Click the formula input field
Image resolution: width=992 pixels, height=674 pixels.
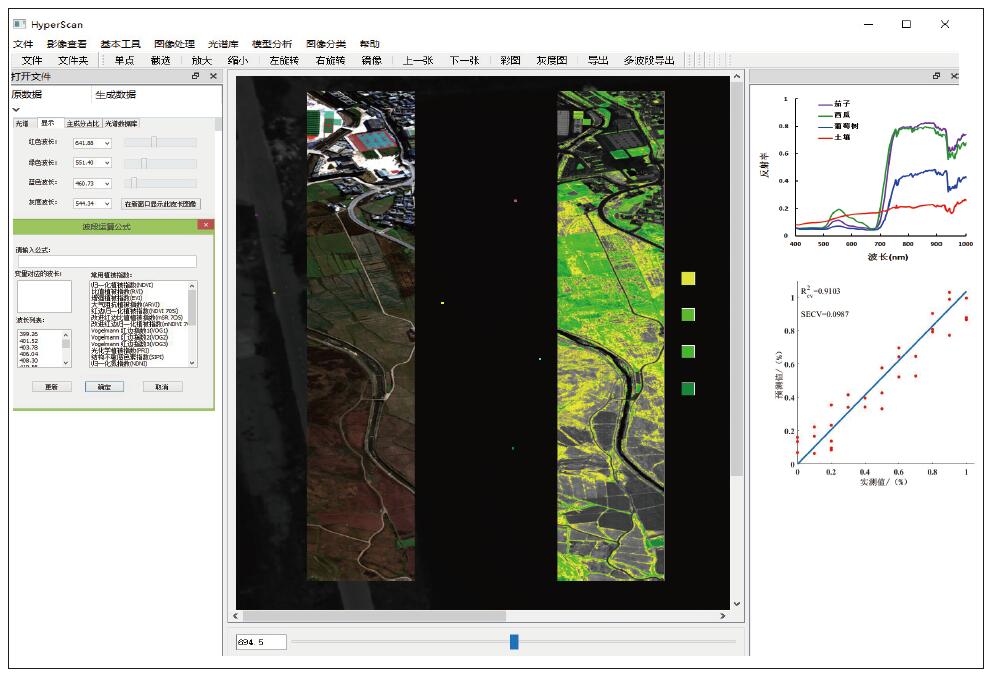pos(107,261)
